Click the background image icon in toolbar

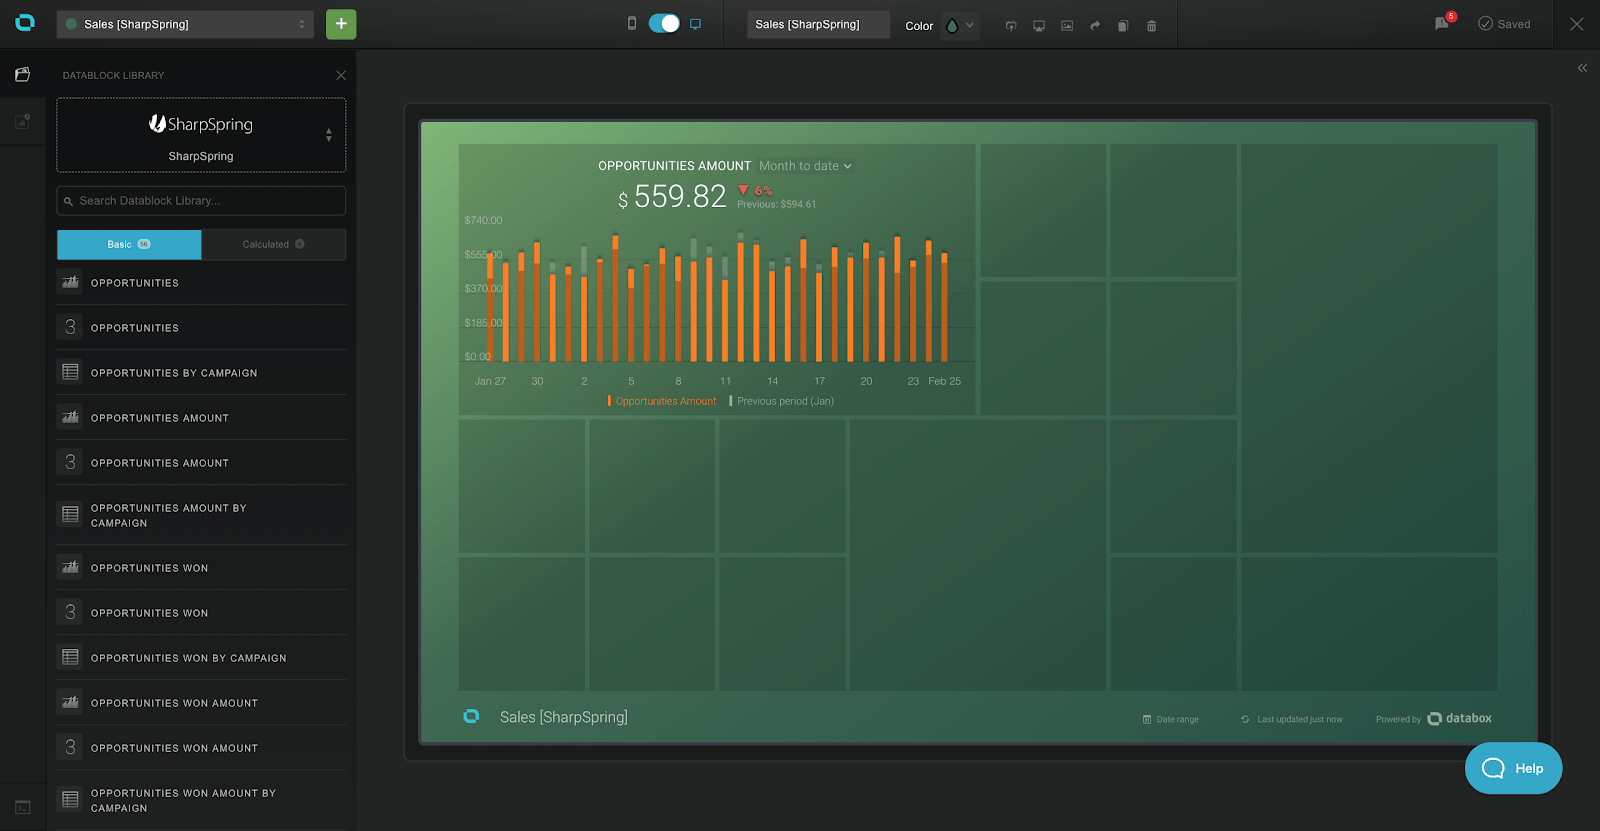(1067, 26)
